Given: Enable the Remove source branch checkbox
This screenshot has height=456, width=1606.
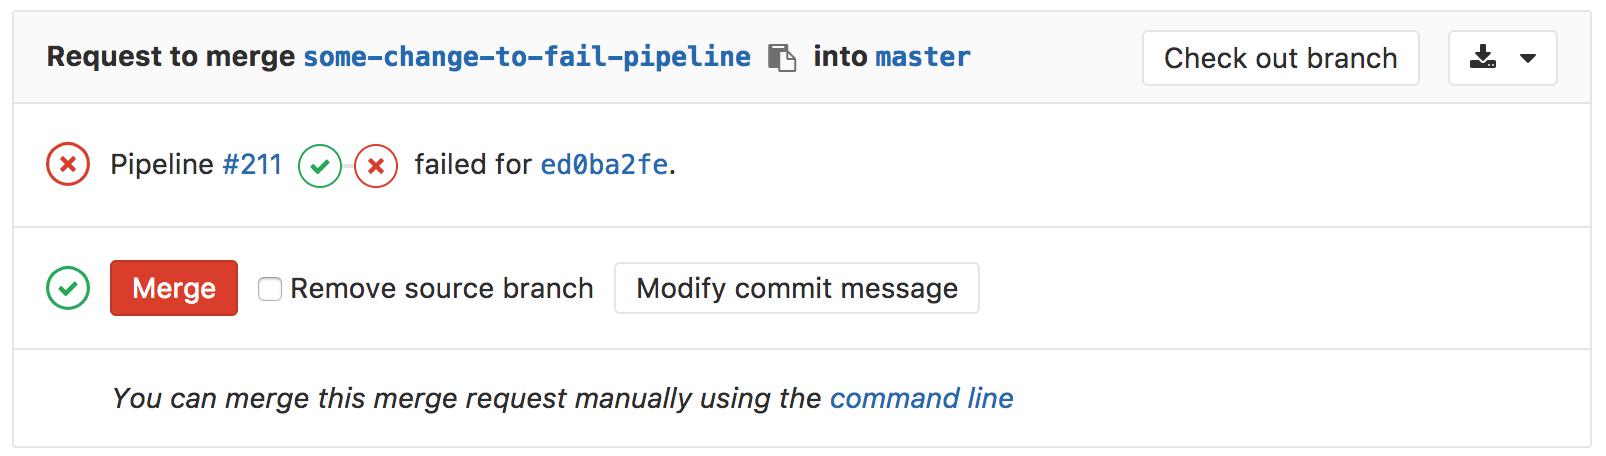Looking at the screenshot, I should 270,289.
